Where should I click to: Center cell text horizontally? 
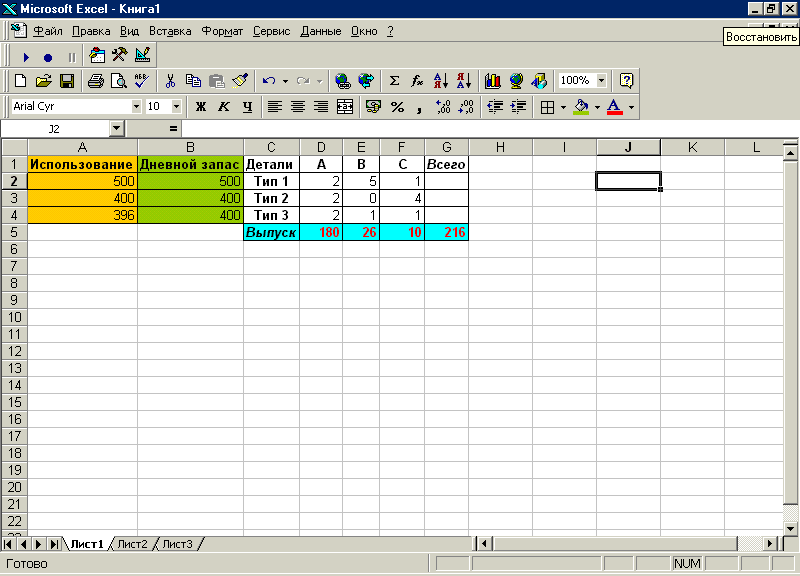pos(298,107)
